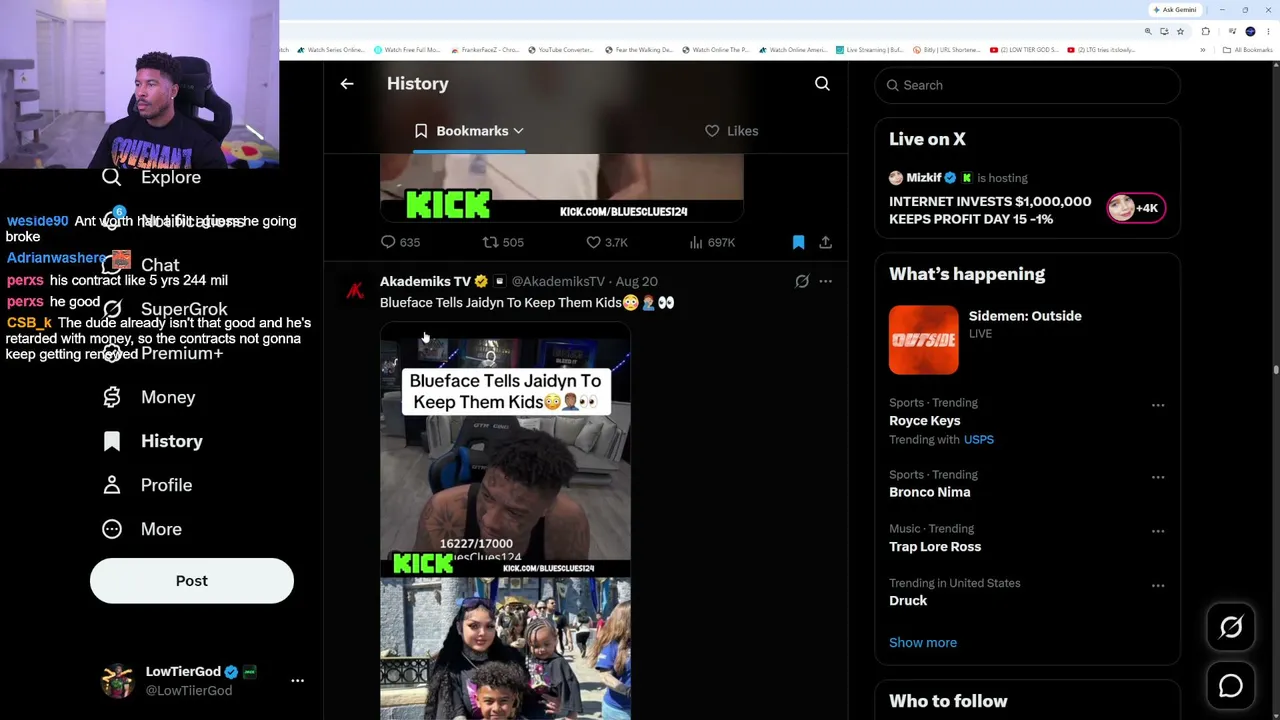The image size is (1280, 720).
Task: Open the Money dollar icon in sidebar
Action: click(112, 397)
